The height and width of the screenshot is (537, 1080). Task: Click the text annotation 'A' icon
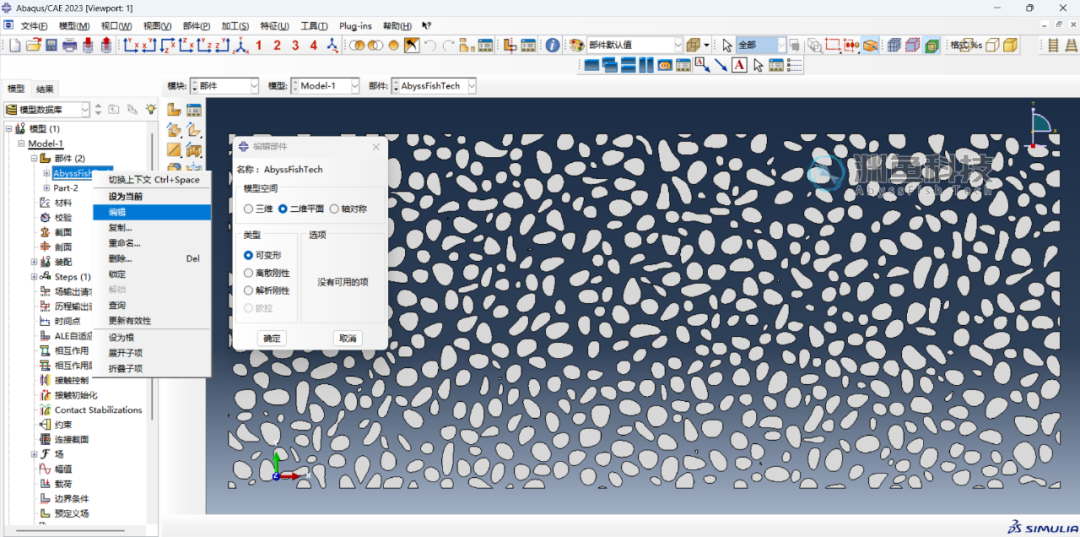739,66
